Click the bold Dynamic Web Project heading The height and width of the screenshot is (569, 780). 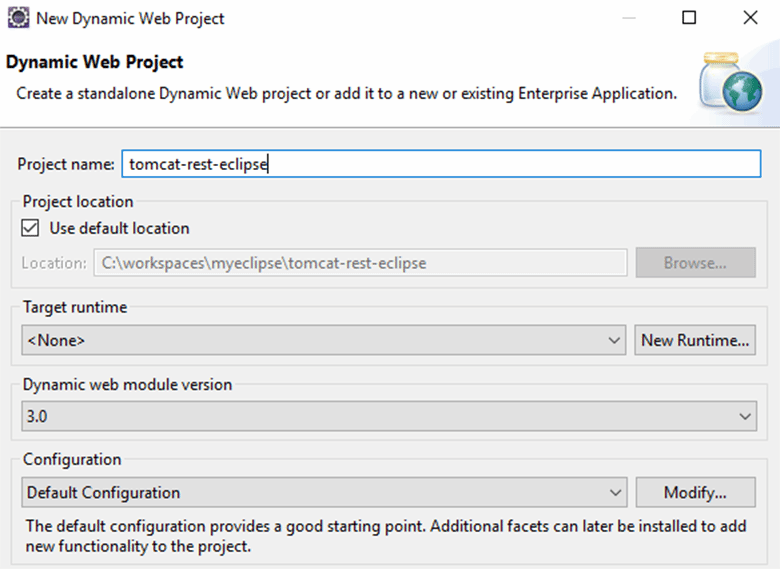coord(95,62)
